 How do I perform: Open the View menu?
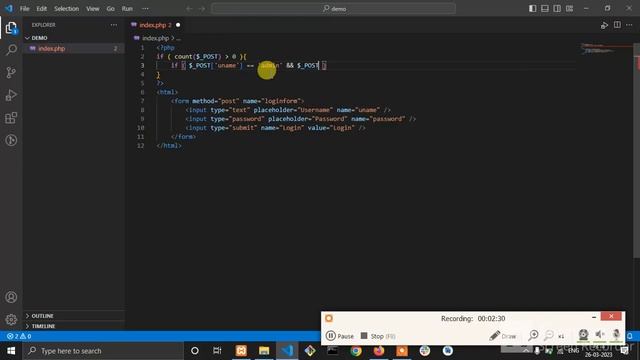93,9
